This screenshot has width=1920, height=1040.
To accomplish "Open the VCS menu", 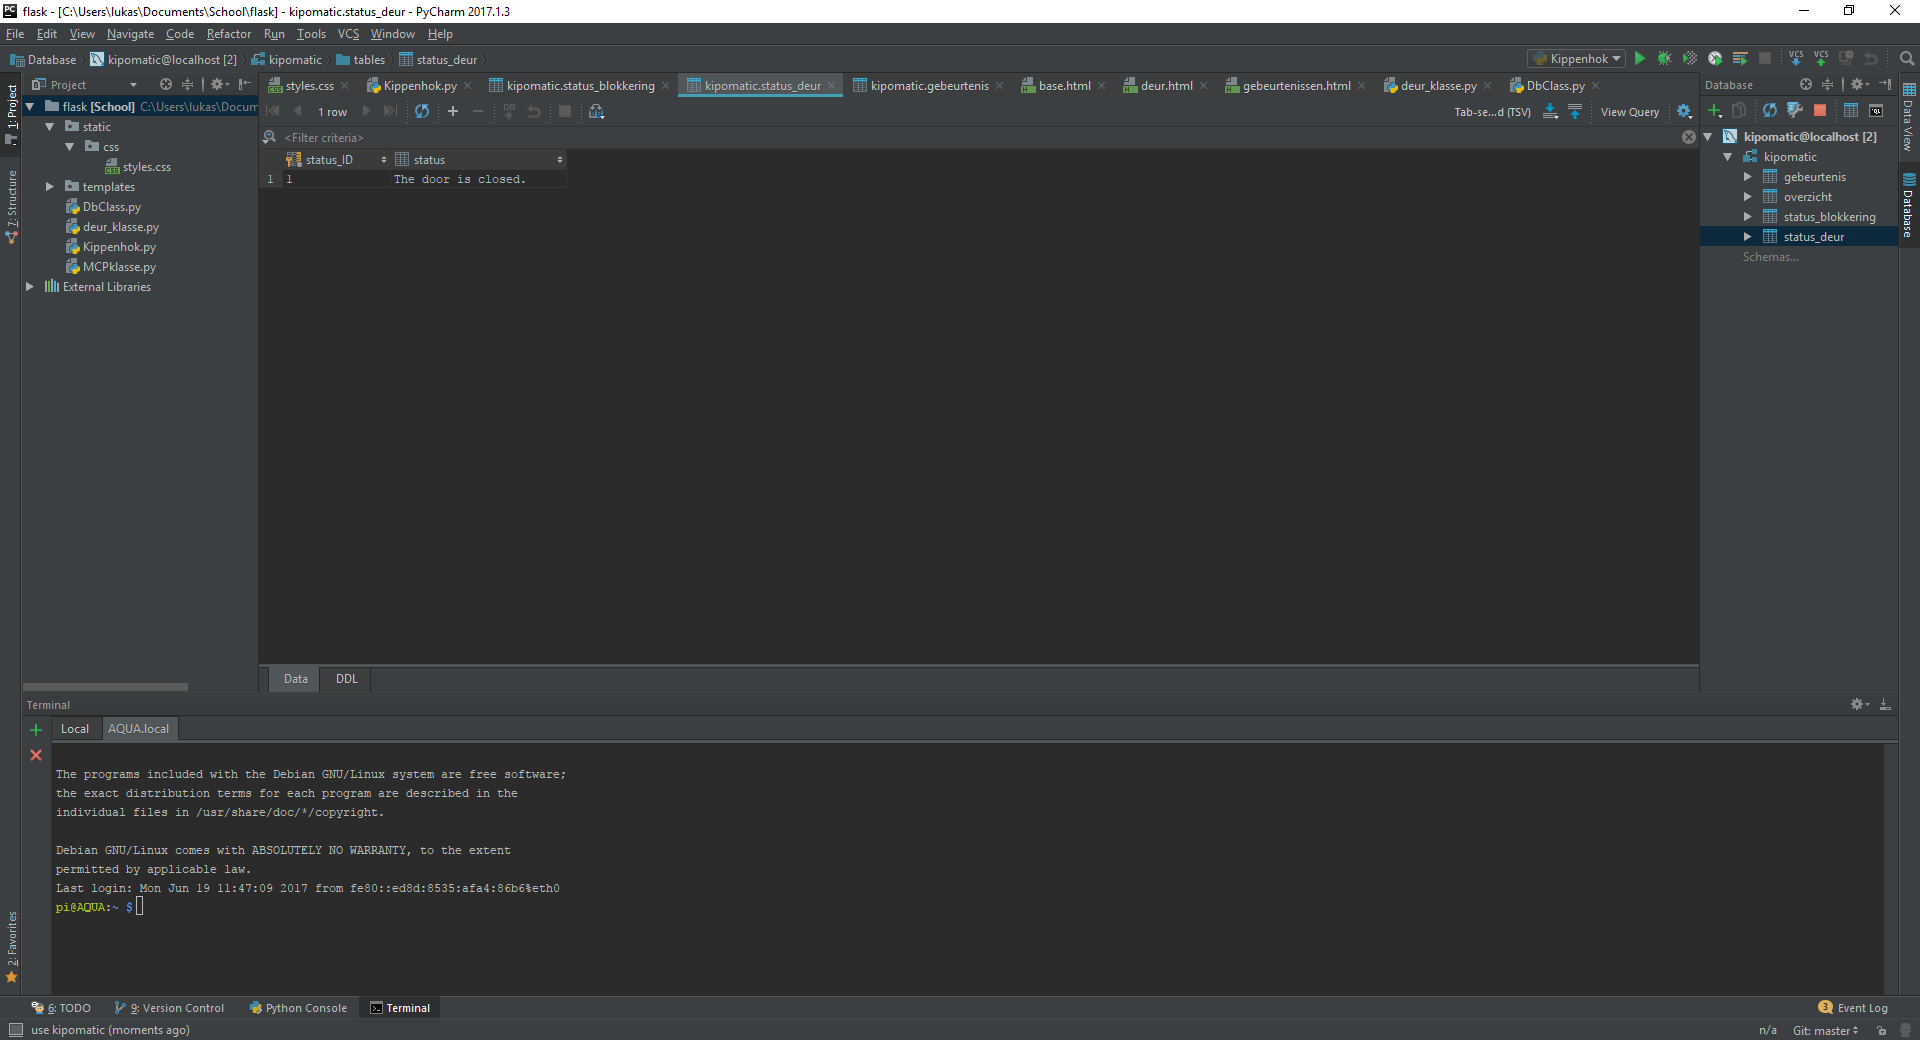I will coord(348,34).
